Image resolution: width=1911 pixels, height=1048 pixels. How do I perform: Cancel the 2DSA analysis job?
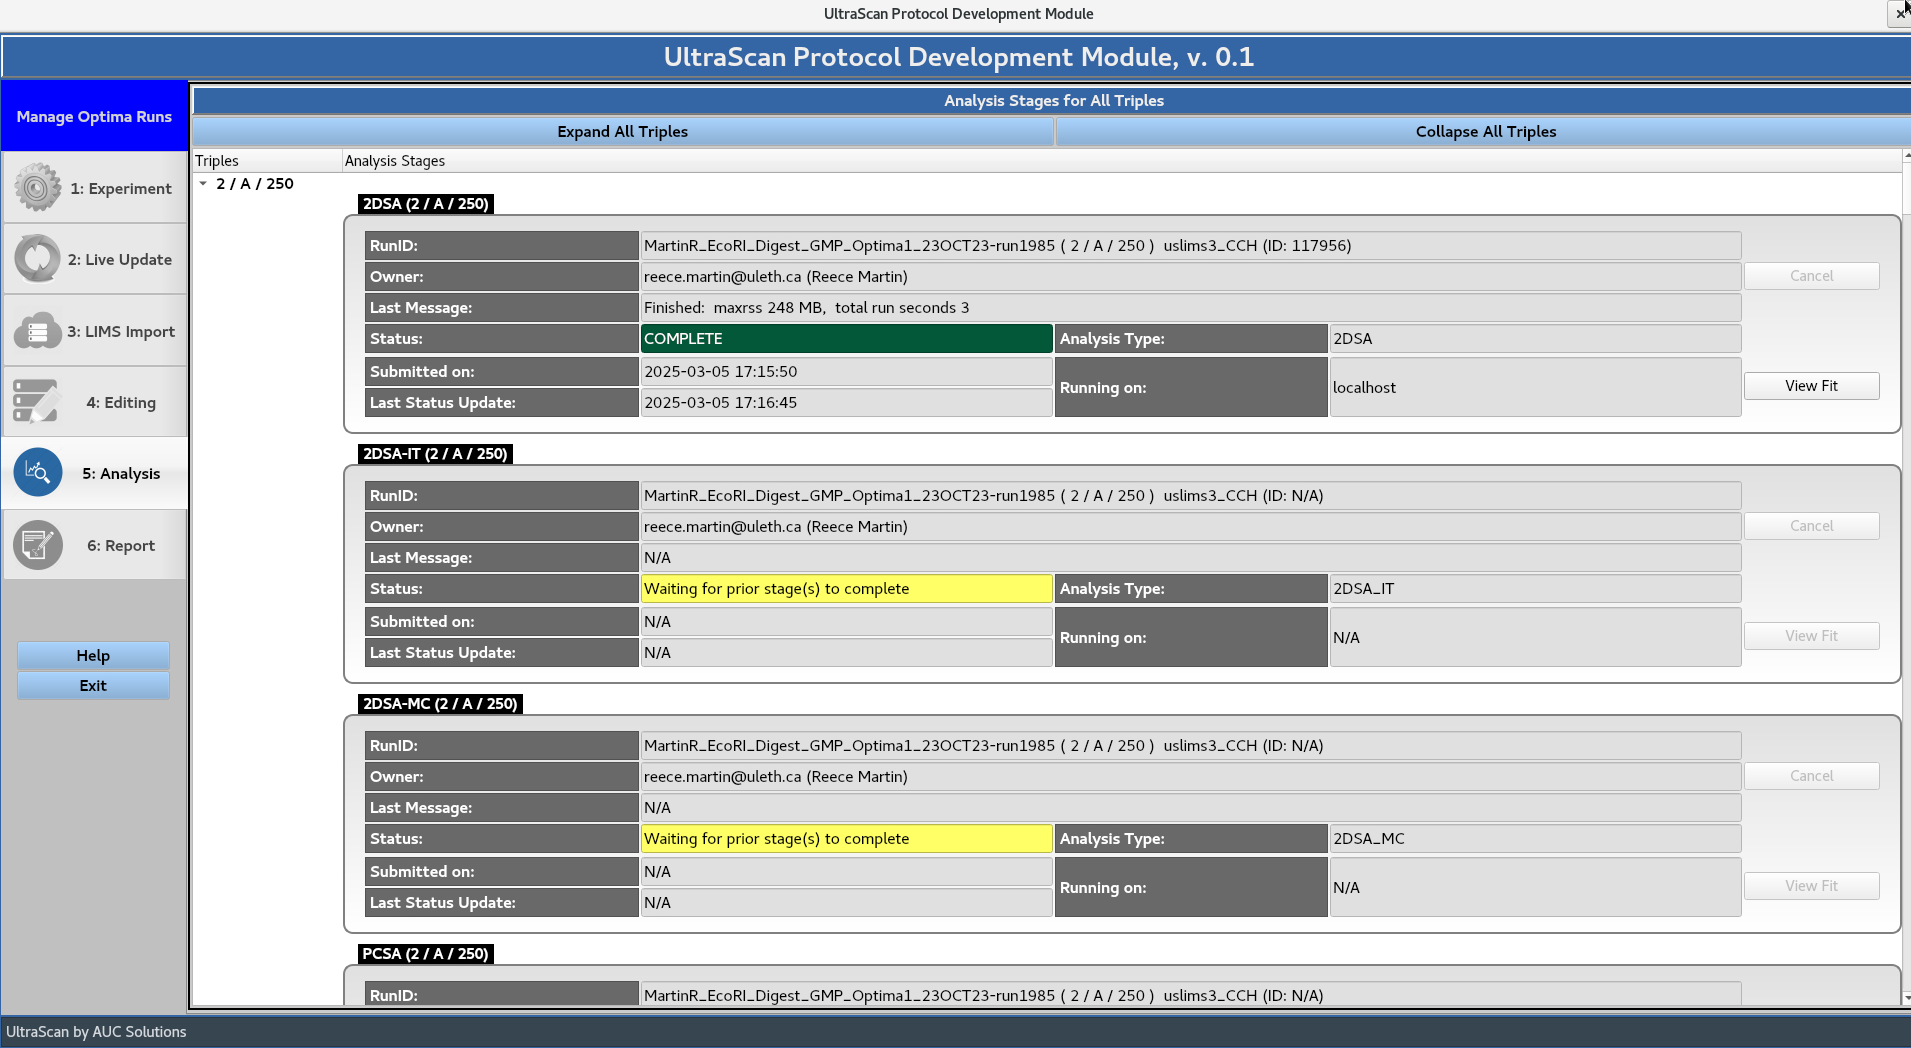coord(1810,275)
